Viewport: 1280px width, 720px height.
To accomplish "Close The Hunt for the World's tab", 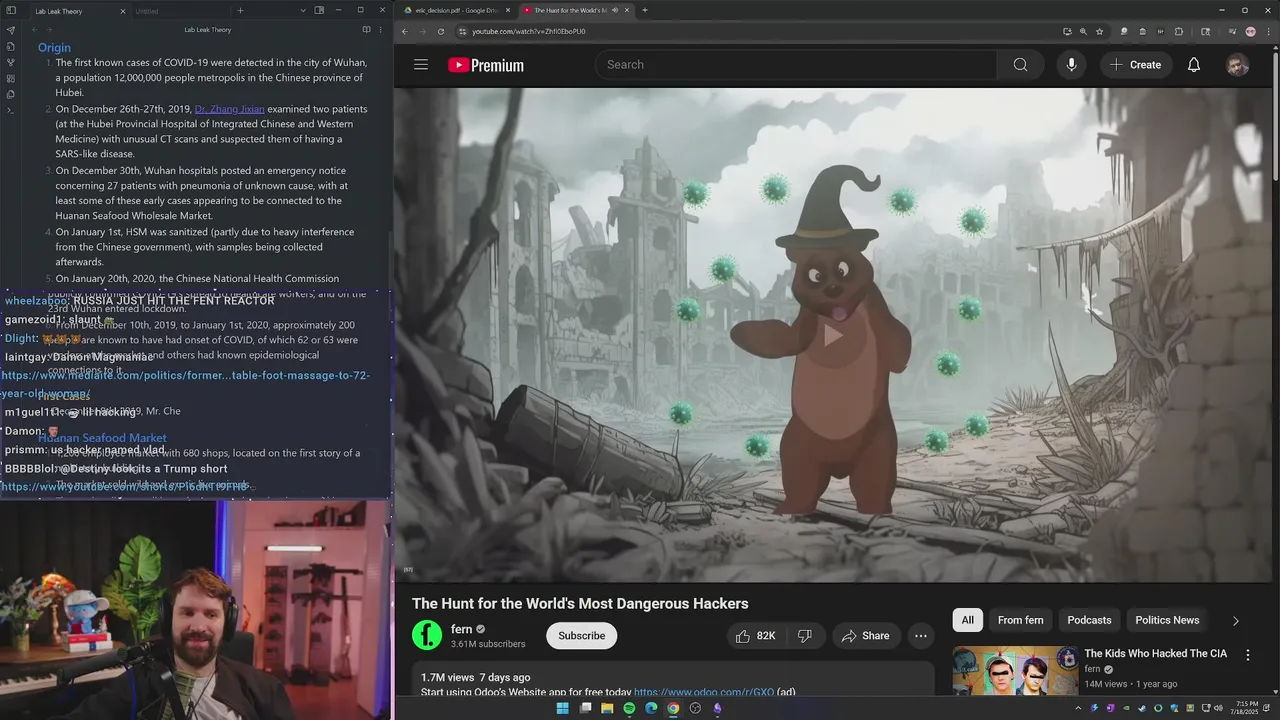I will point(627,10).
